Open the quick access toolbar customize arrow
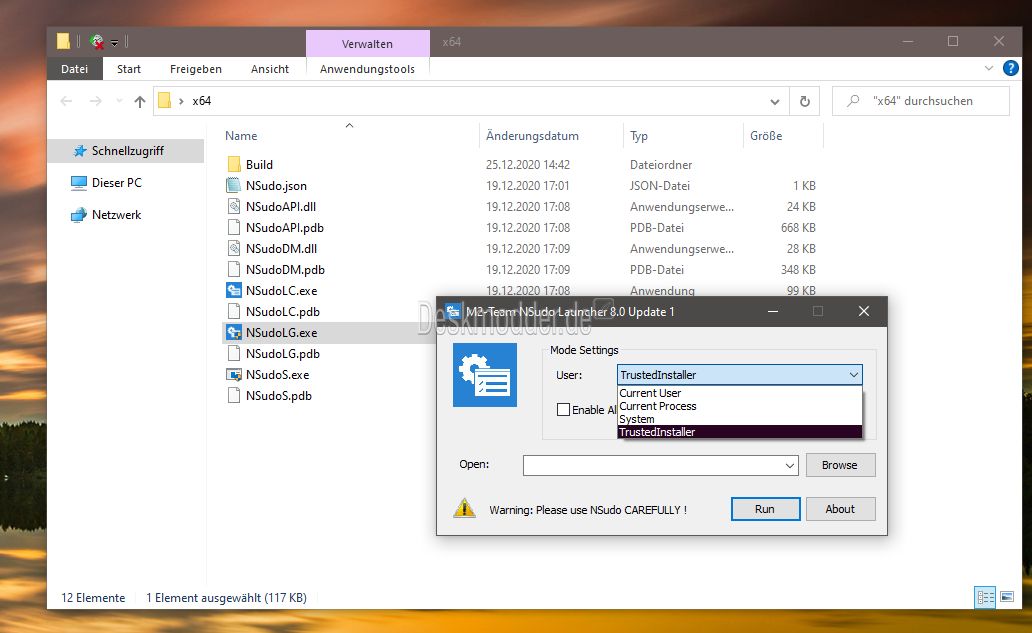Screen dimensions: 1032x633 (115, 43)
